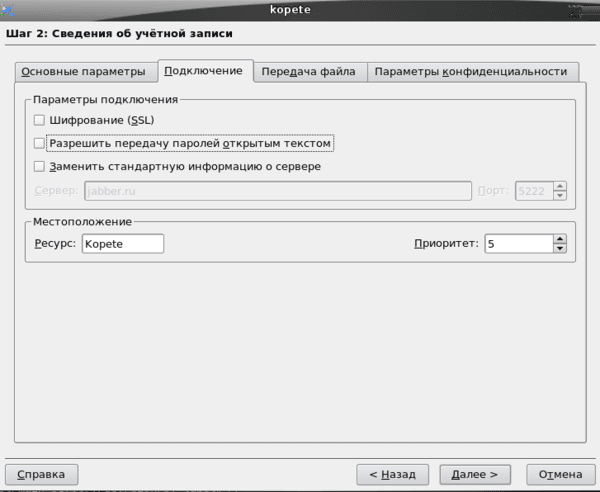This screenshot has width=600, height=492.
Task: Click the Ресурс field containing Kopete
Action: pyautogui.click(x=123, y=244)
